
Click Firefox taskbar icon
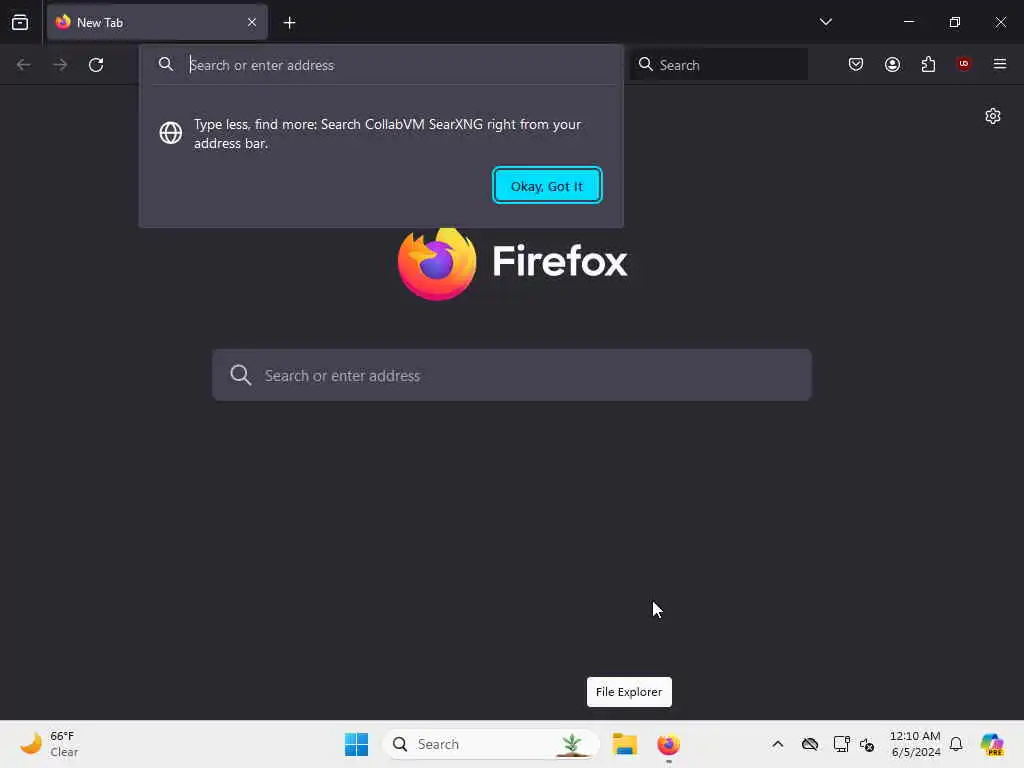click(x=668, y=744)
